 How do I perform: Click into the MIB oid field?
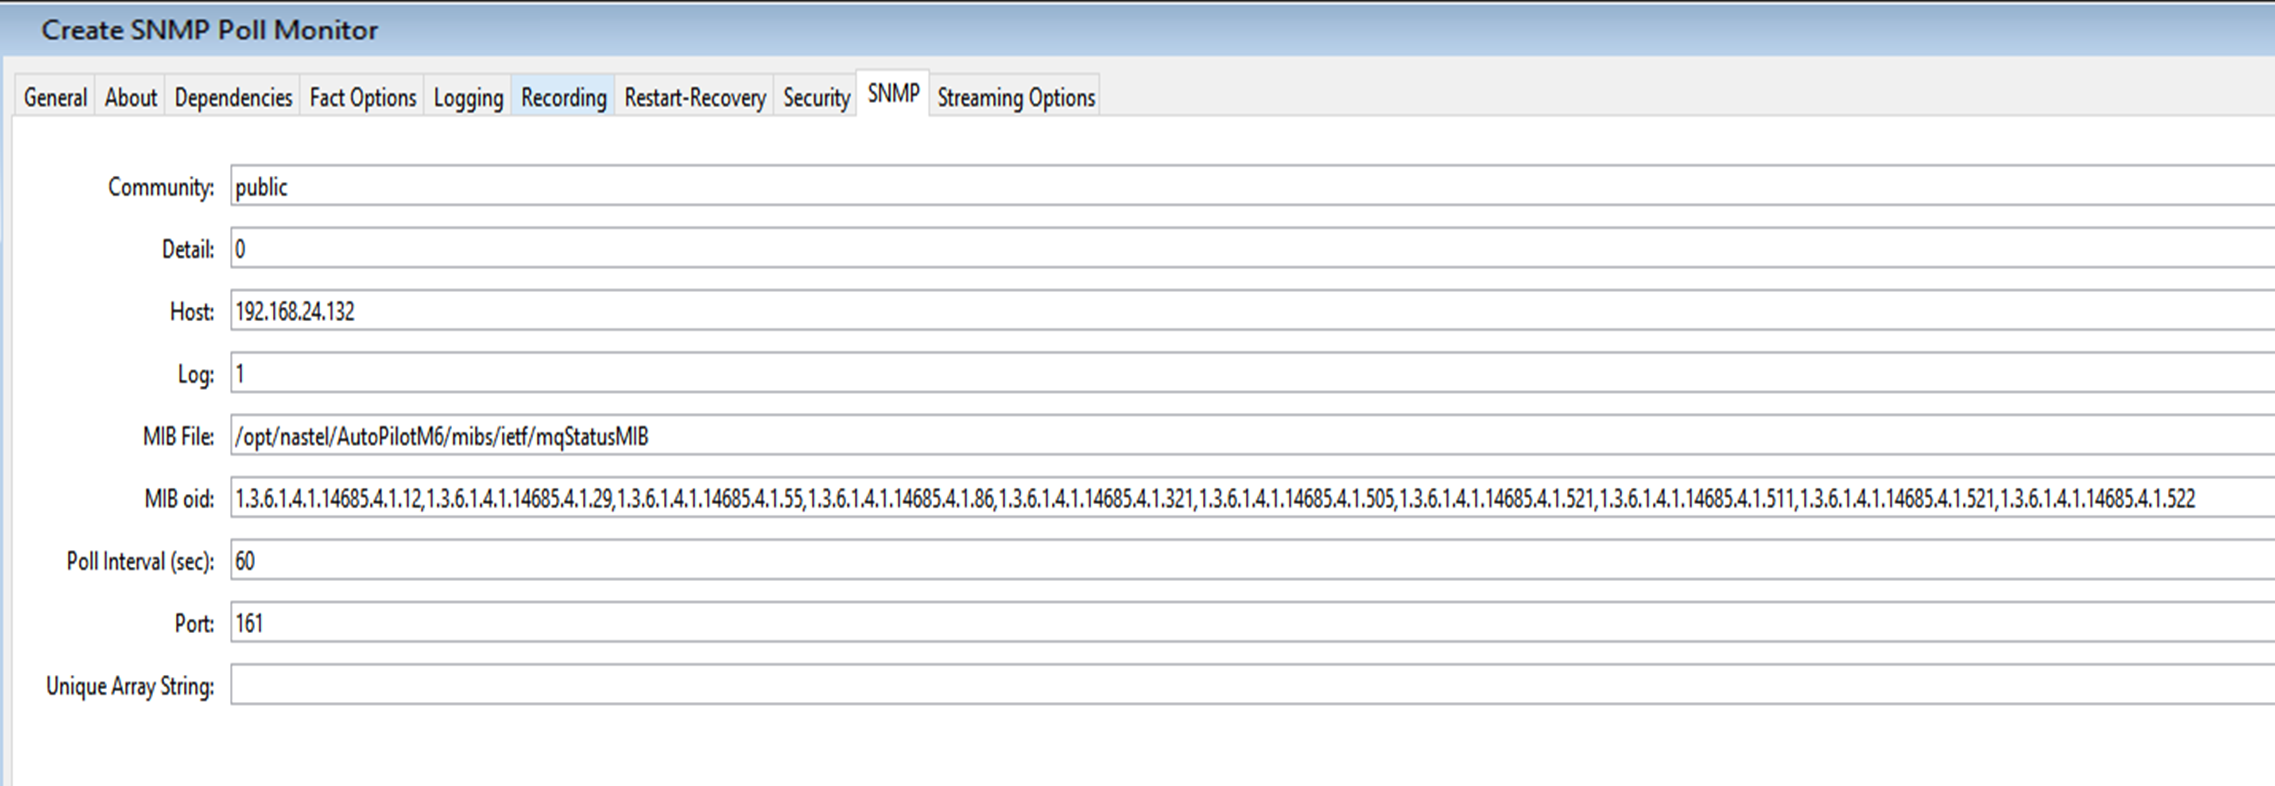(1252, 498)
